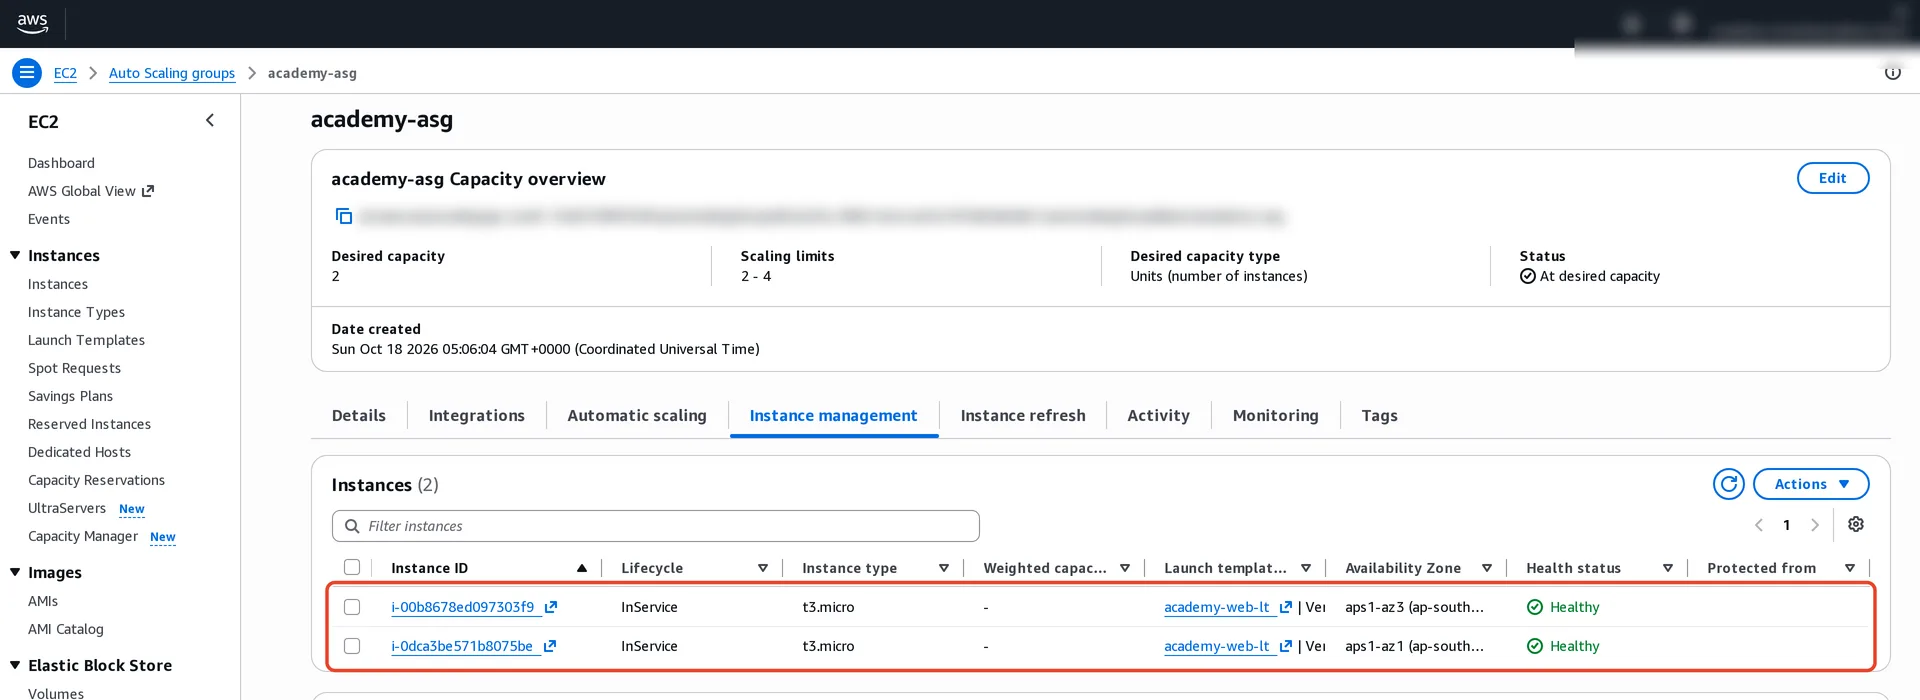This screenshot has width=1920, height=700.
Task: Copy the Auto Scaling group ARN
Action: pos(343,216)
